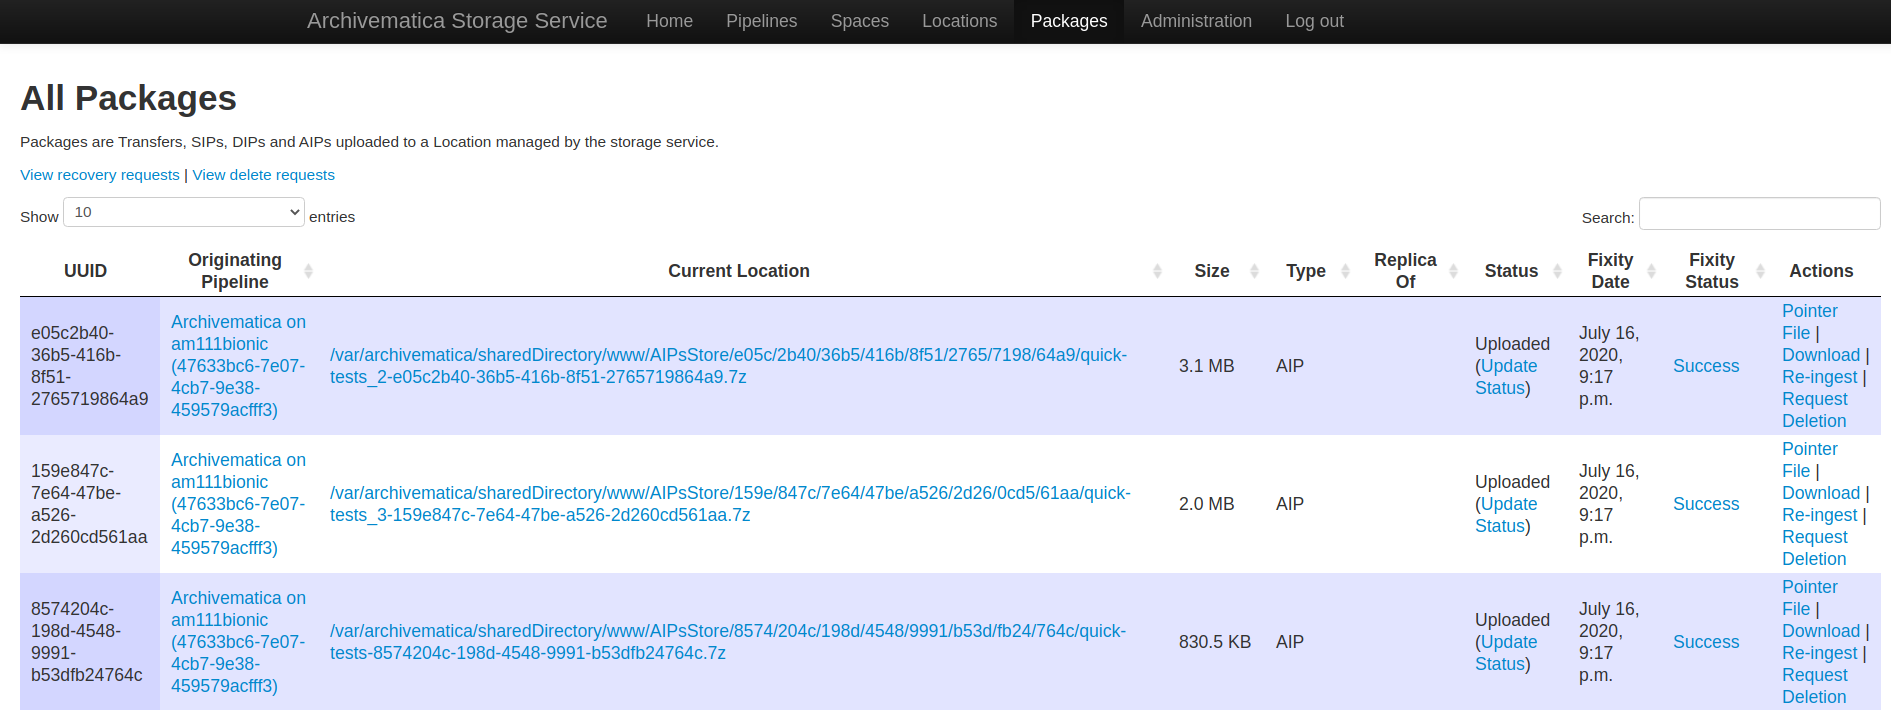
Task: Click View recovery requests link
Action: click(100, 175)
